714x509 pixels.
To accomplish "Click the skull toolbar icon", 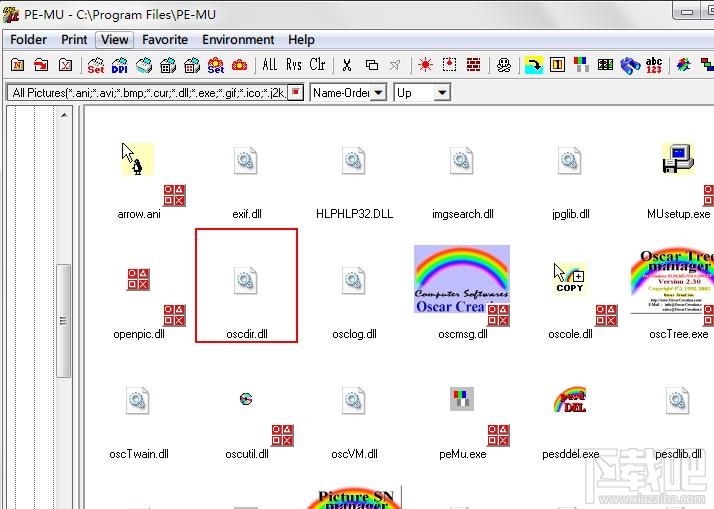I will click(x=504, y=65).
